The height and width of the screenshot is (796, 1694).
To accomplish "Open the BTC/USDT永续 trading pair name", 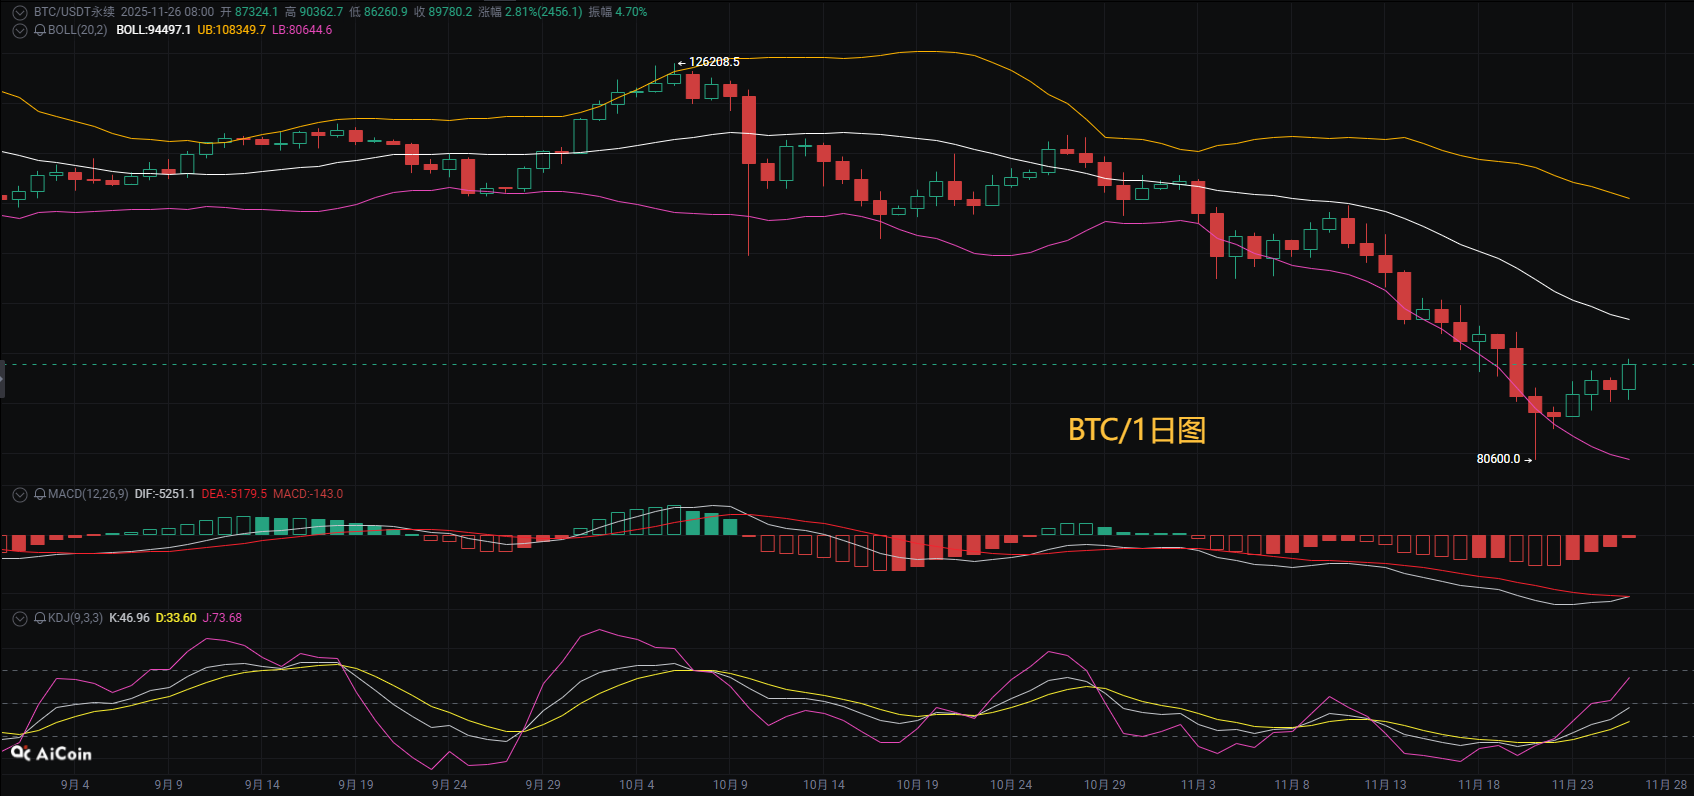I will coord(74,12).
